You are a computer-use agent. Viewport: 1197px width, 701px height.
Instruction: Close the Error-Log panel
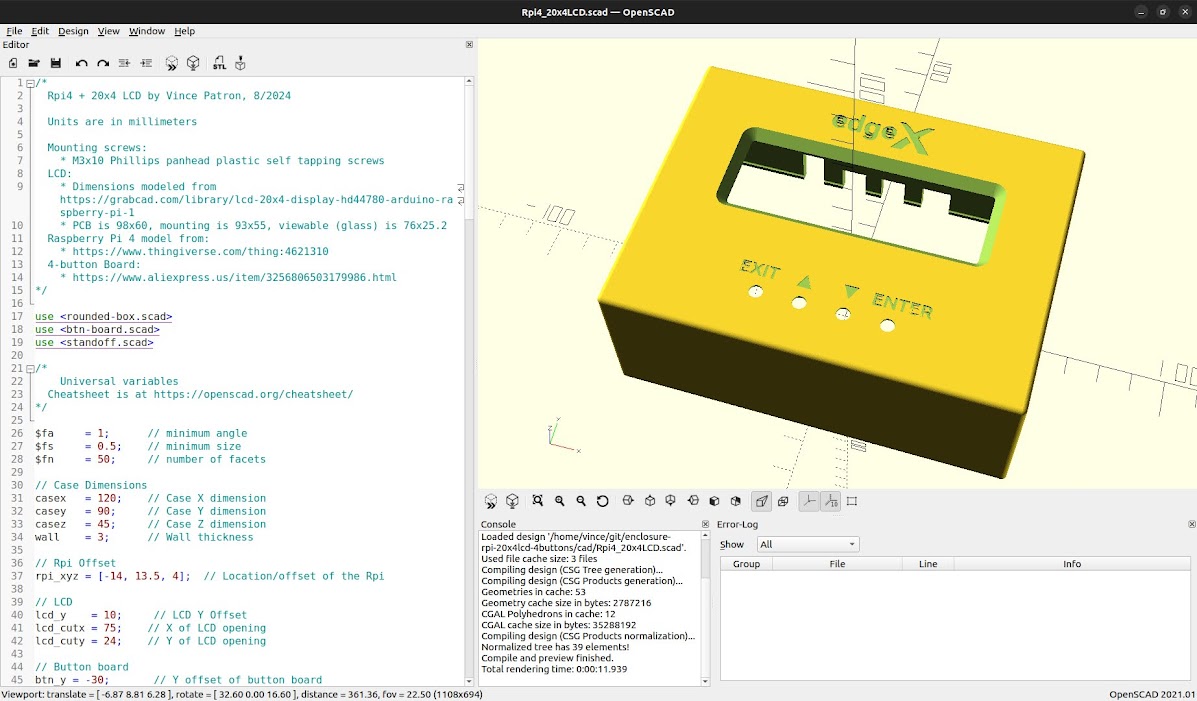[x=1192, y=525]
